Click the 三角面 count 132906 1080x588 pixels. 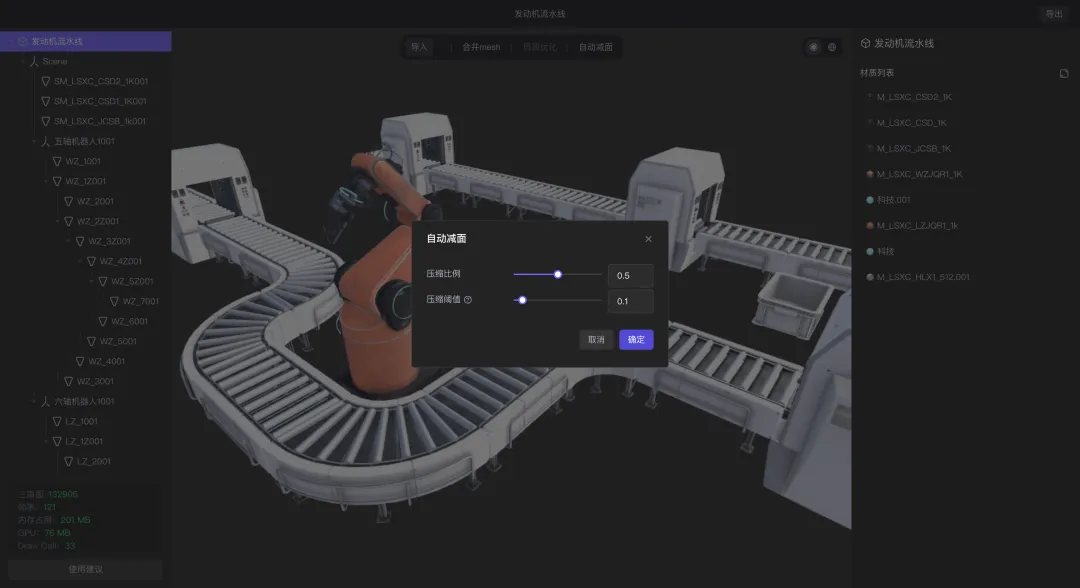coord(63,494)
